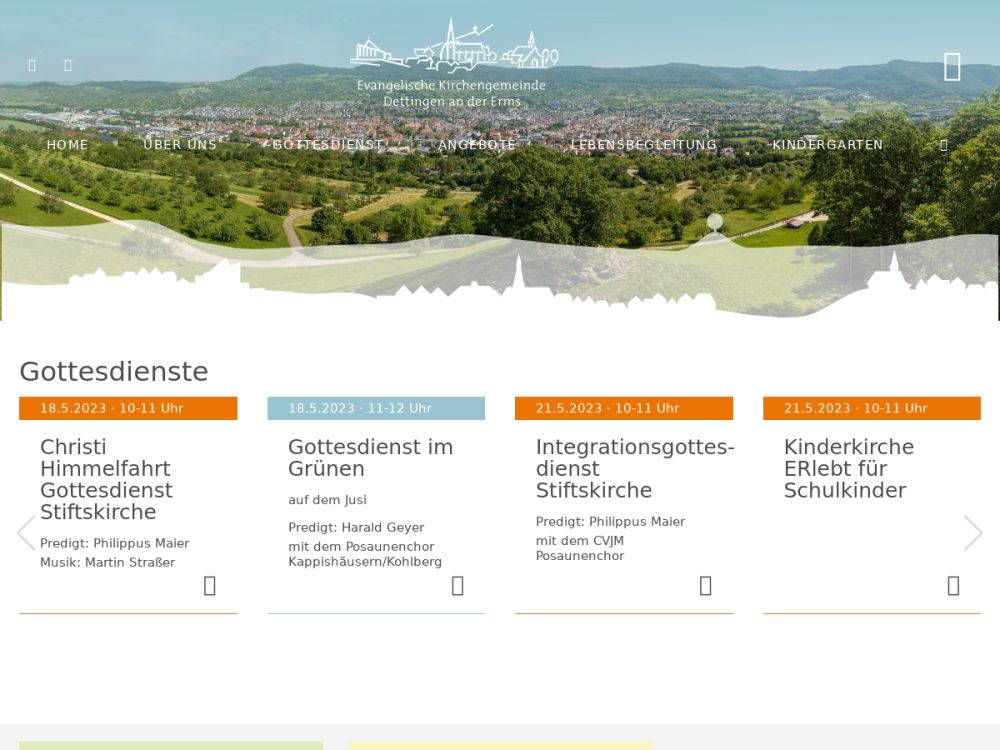
Task: Click the leftmost small icon in header
Action: coord(32,65)
